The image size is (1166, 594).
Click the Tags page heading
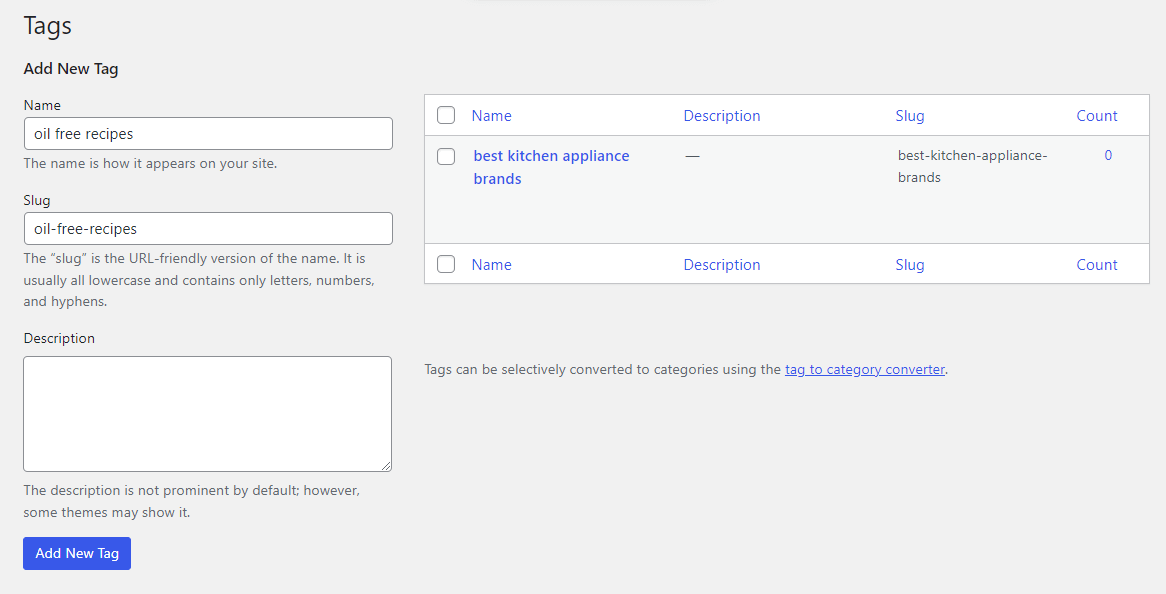(x=47, y=25)
